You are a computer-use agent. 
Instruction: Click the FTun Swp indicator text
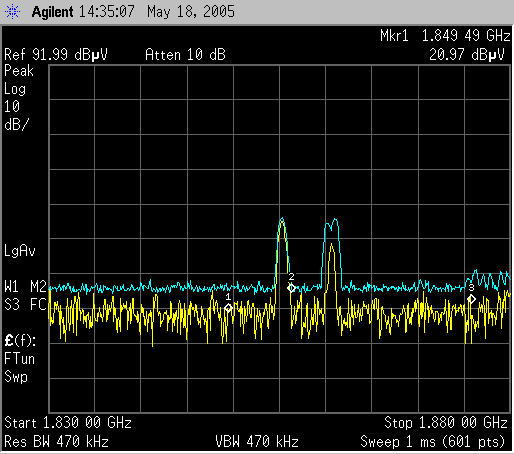point(19,368)
